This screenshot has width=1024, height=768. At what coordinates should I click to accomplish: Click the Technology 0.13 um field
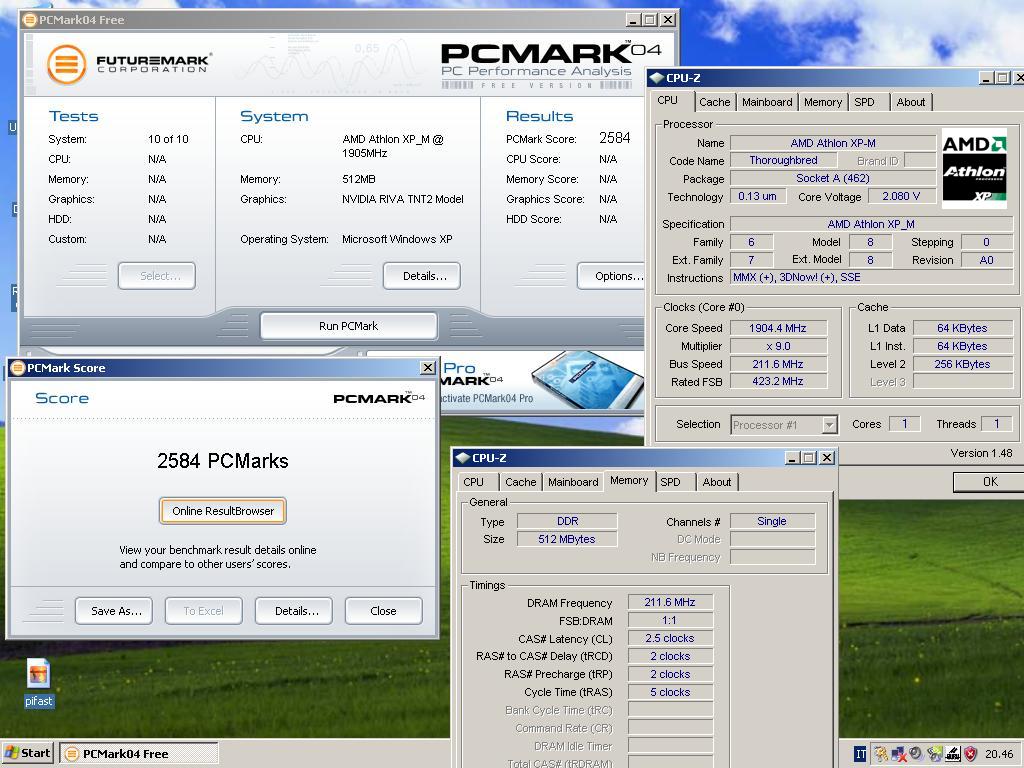[757, 197]
